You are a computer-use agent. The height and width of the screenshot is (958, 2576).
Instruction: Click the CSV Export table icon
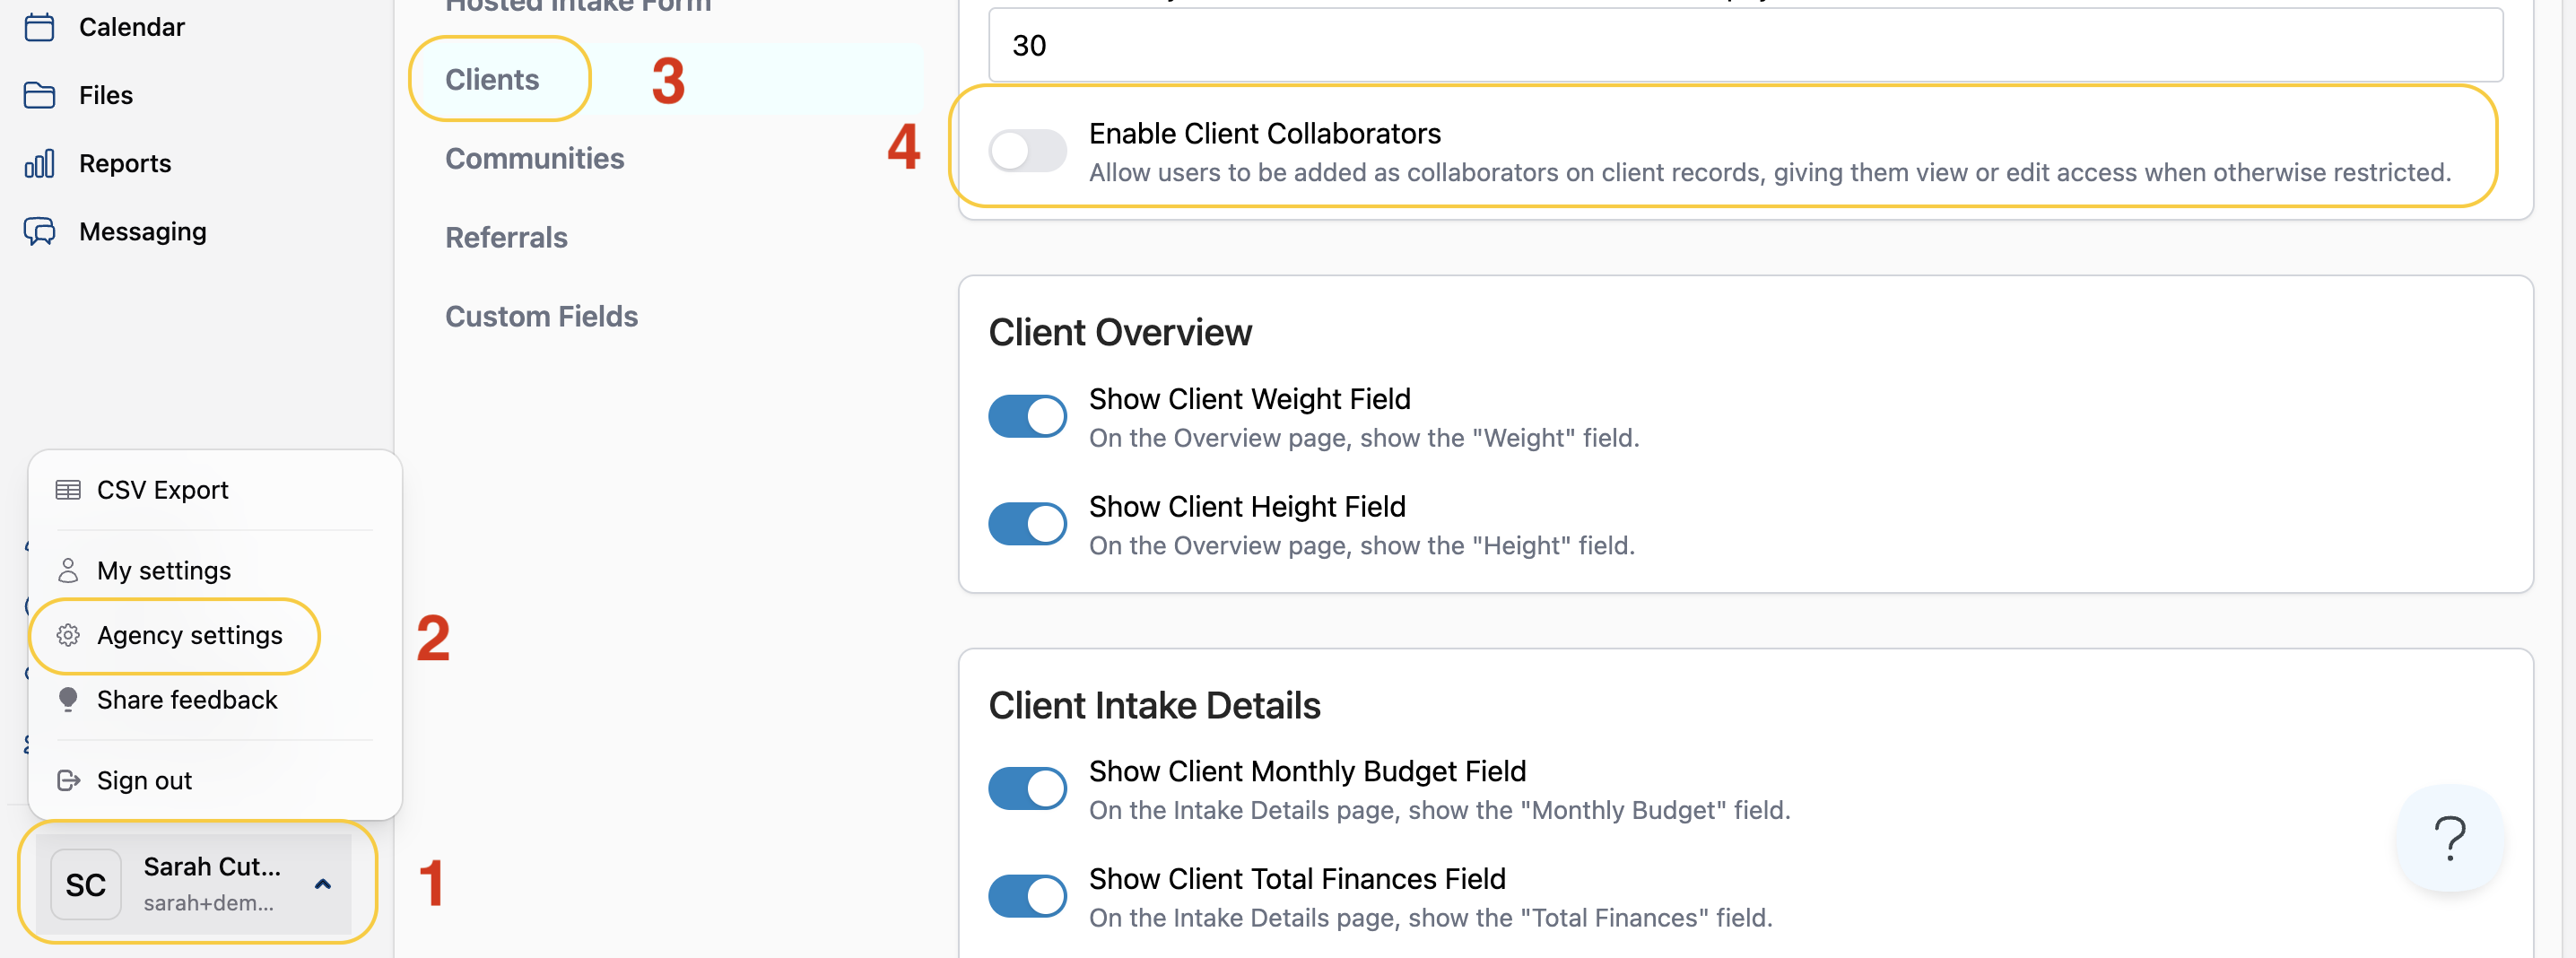[x=68, y=490]
